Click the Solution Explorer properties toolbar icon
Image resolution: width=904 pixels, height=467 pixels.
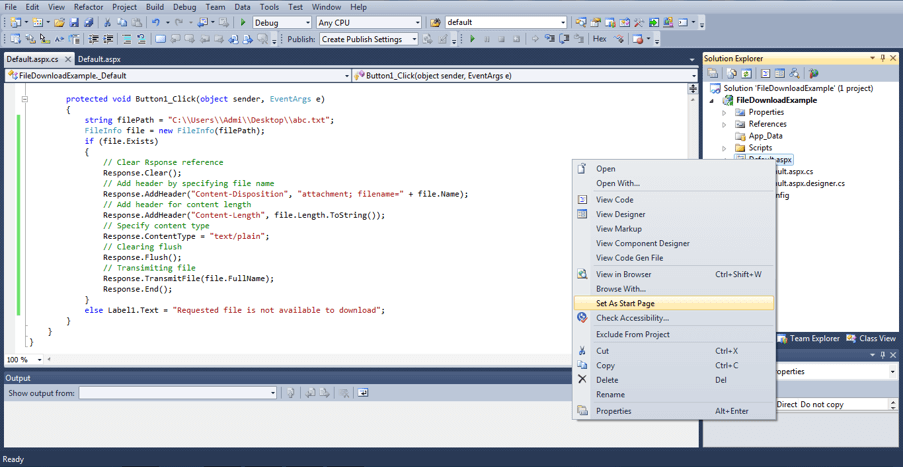(x=713, y=73)
